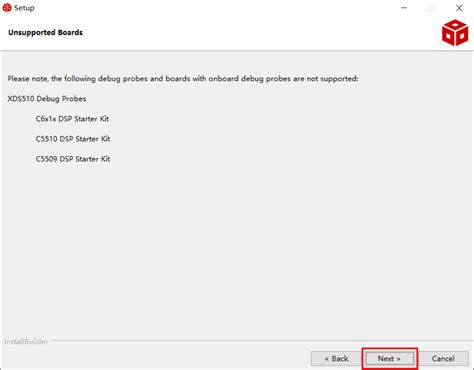The height and width of the screenshot is (370, 474).
Task: Click the Setup window title text
Action: 24,8
